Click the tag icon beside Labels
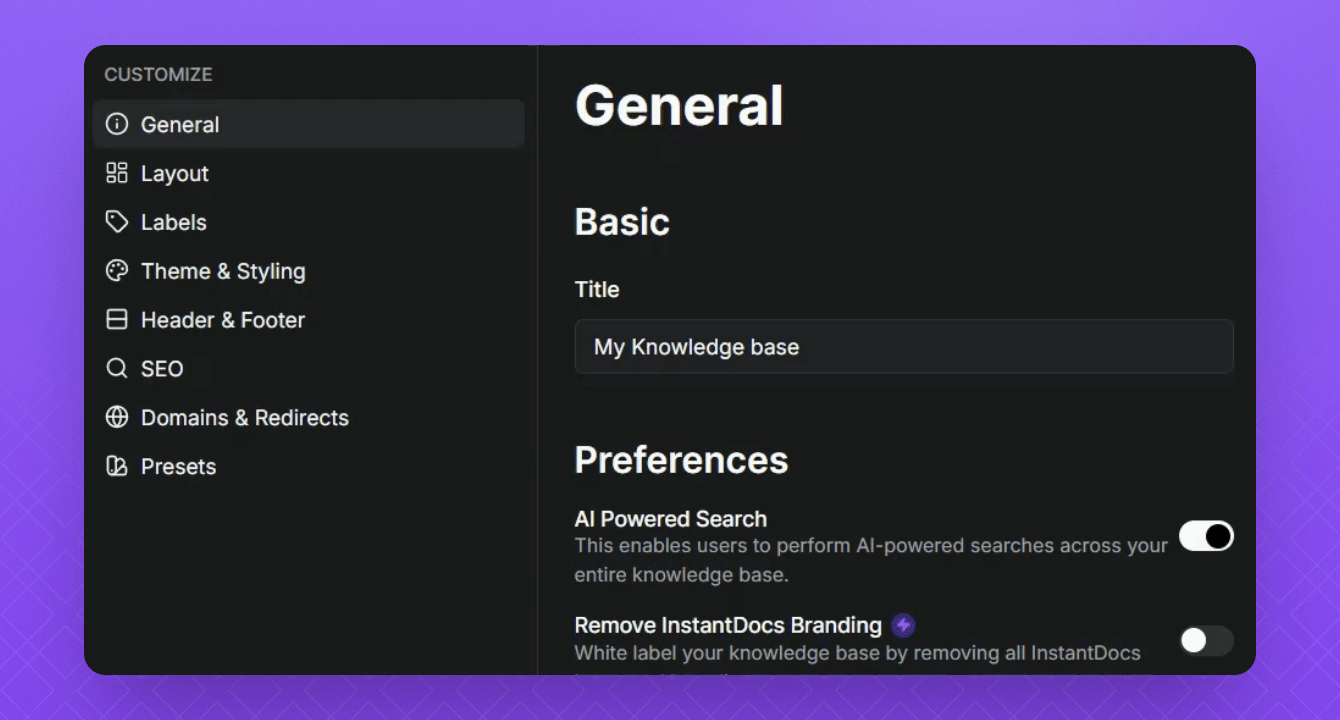The image size is (1340, 720). 117,222
